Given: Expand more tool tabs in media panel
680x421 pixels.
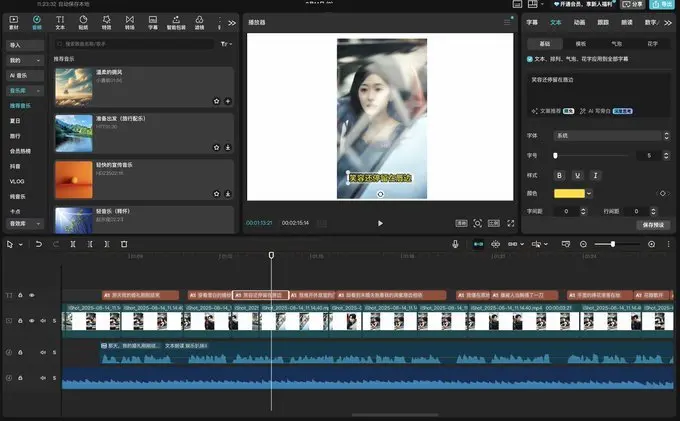Looking at the screenshot, I should click(232, 23).
